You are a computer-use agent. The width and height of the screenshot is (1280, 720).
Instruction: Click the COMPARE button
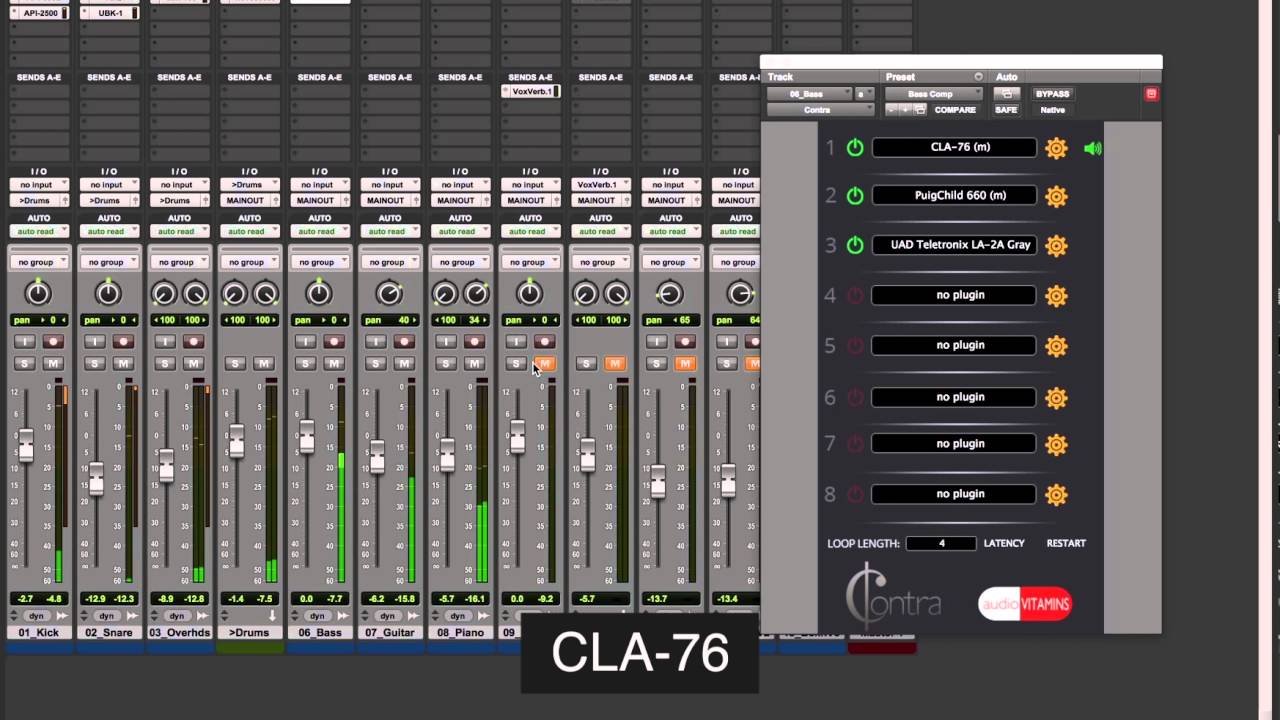[955, 110]
